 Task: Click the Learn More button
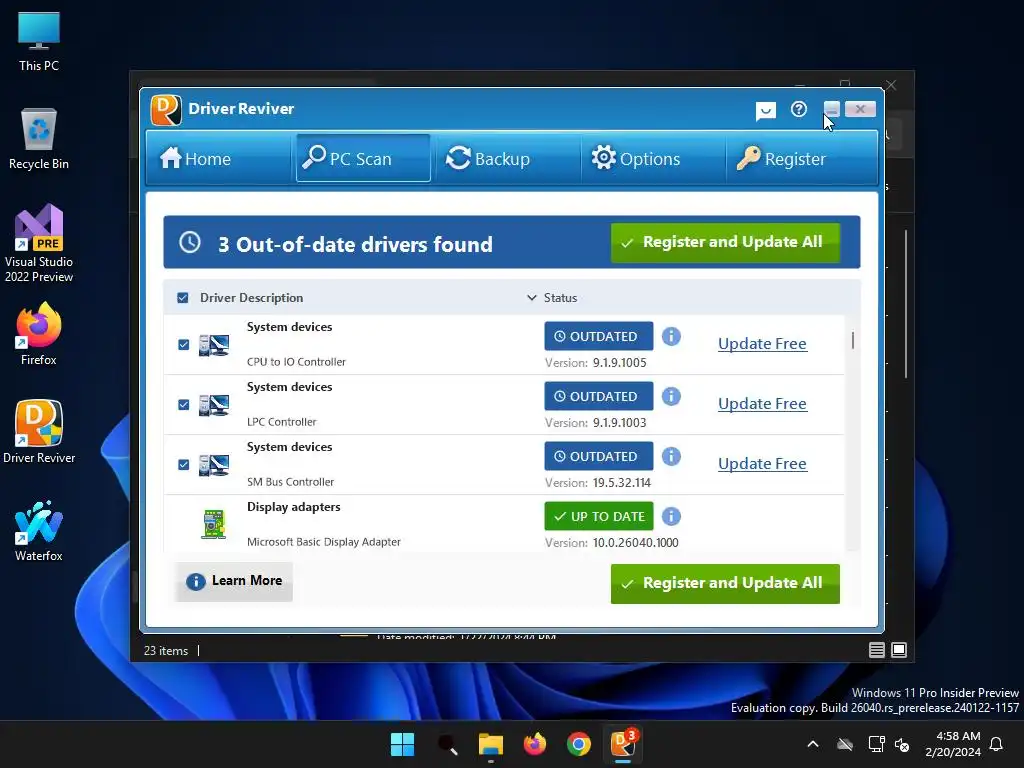click(x=234, y=581)
